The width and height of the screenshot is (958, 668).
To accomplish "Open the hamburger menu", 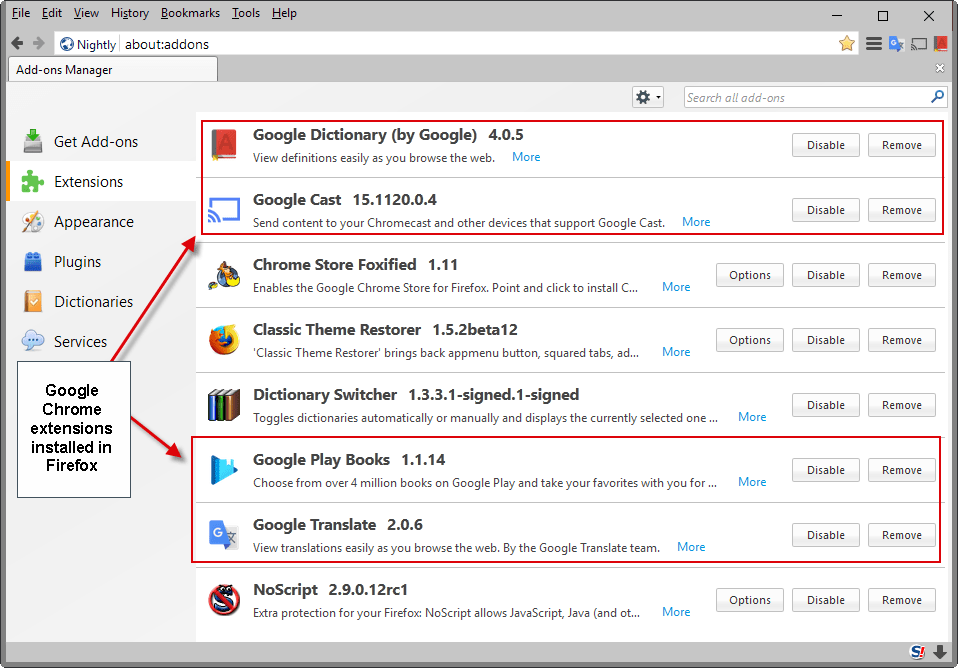I will [873, 44].
